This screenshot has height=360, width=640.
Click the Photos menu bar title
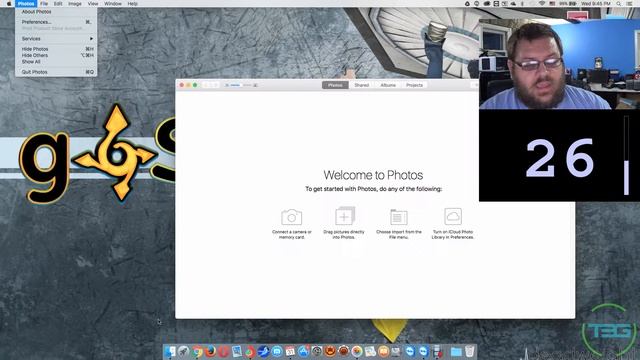pos(26,4)
